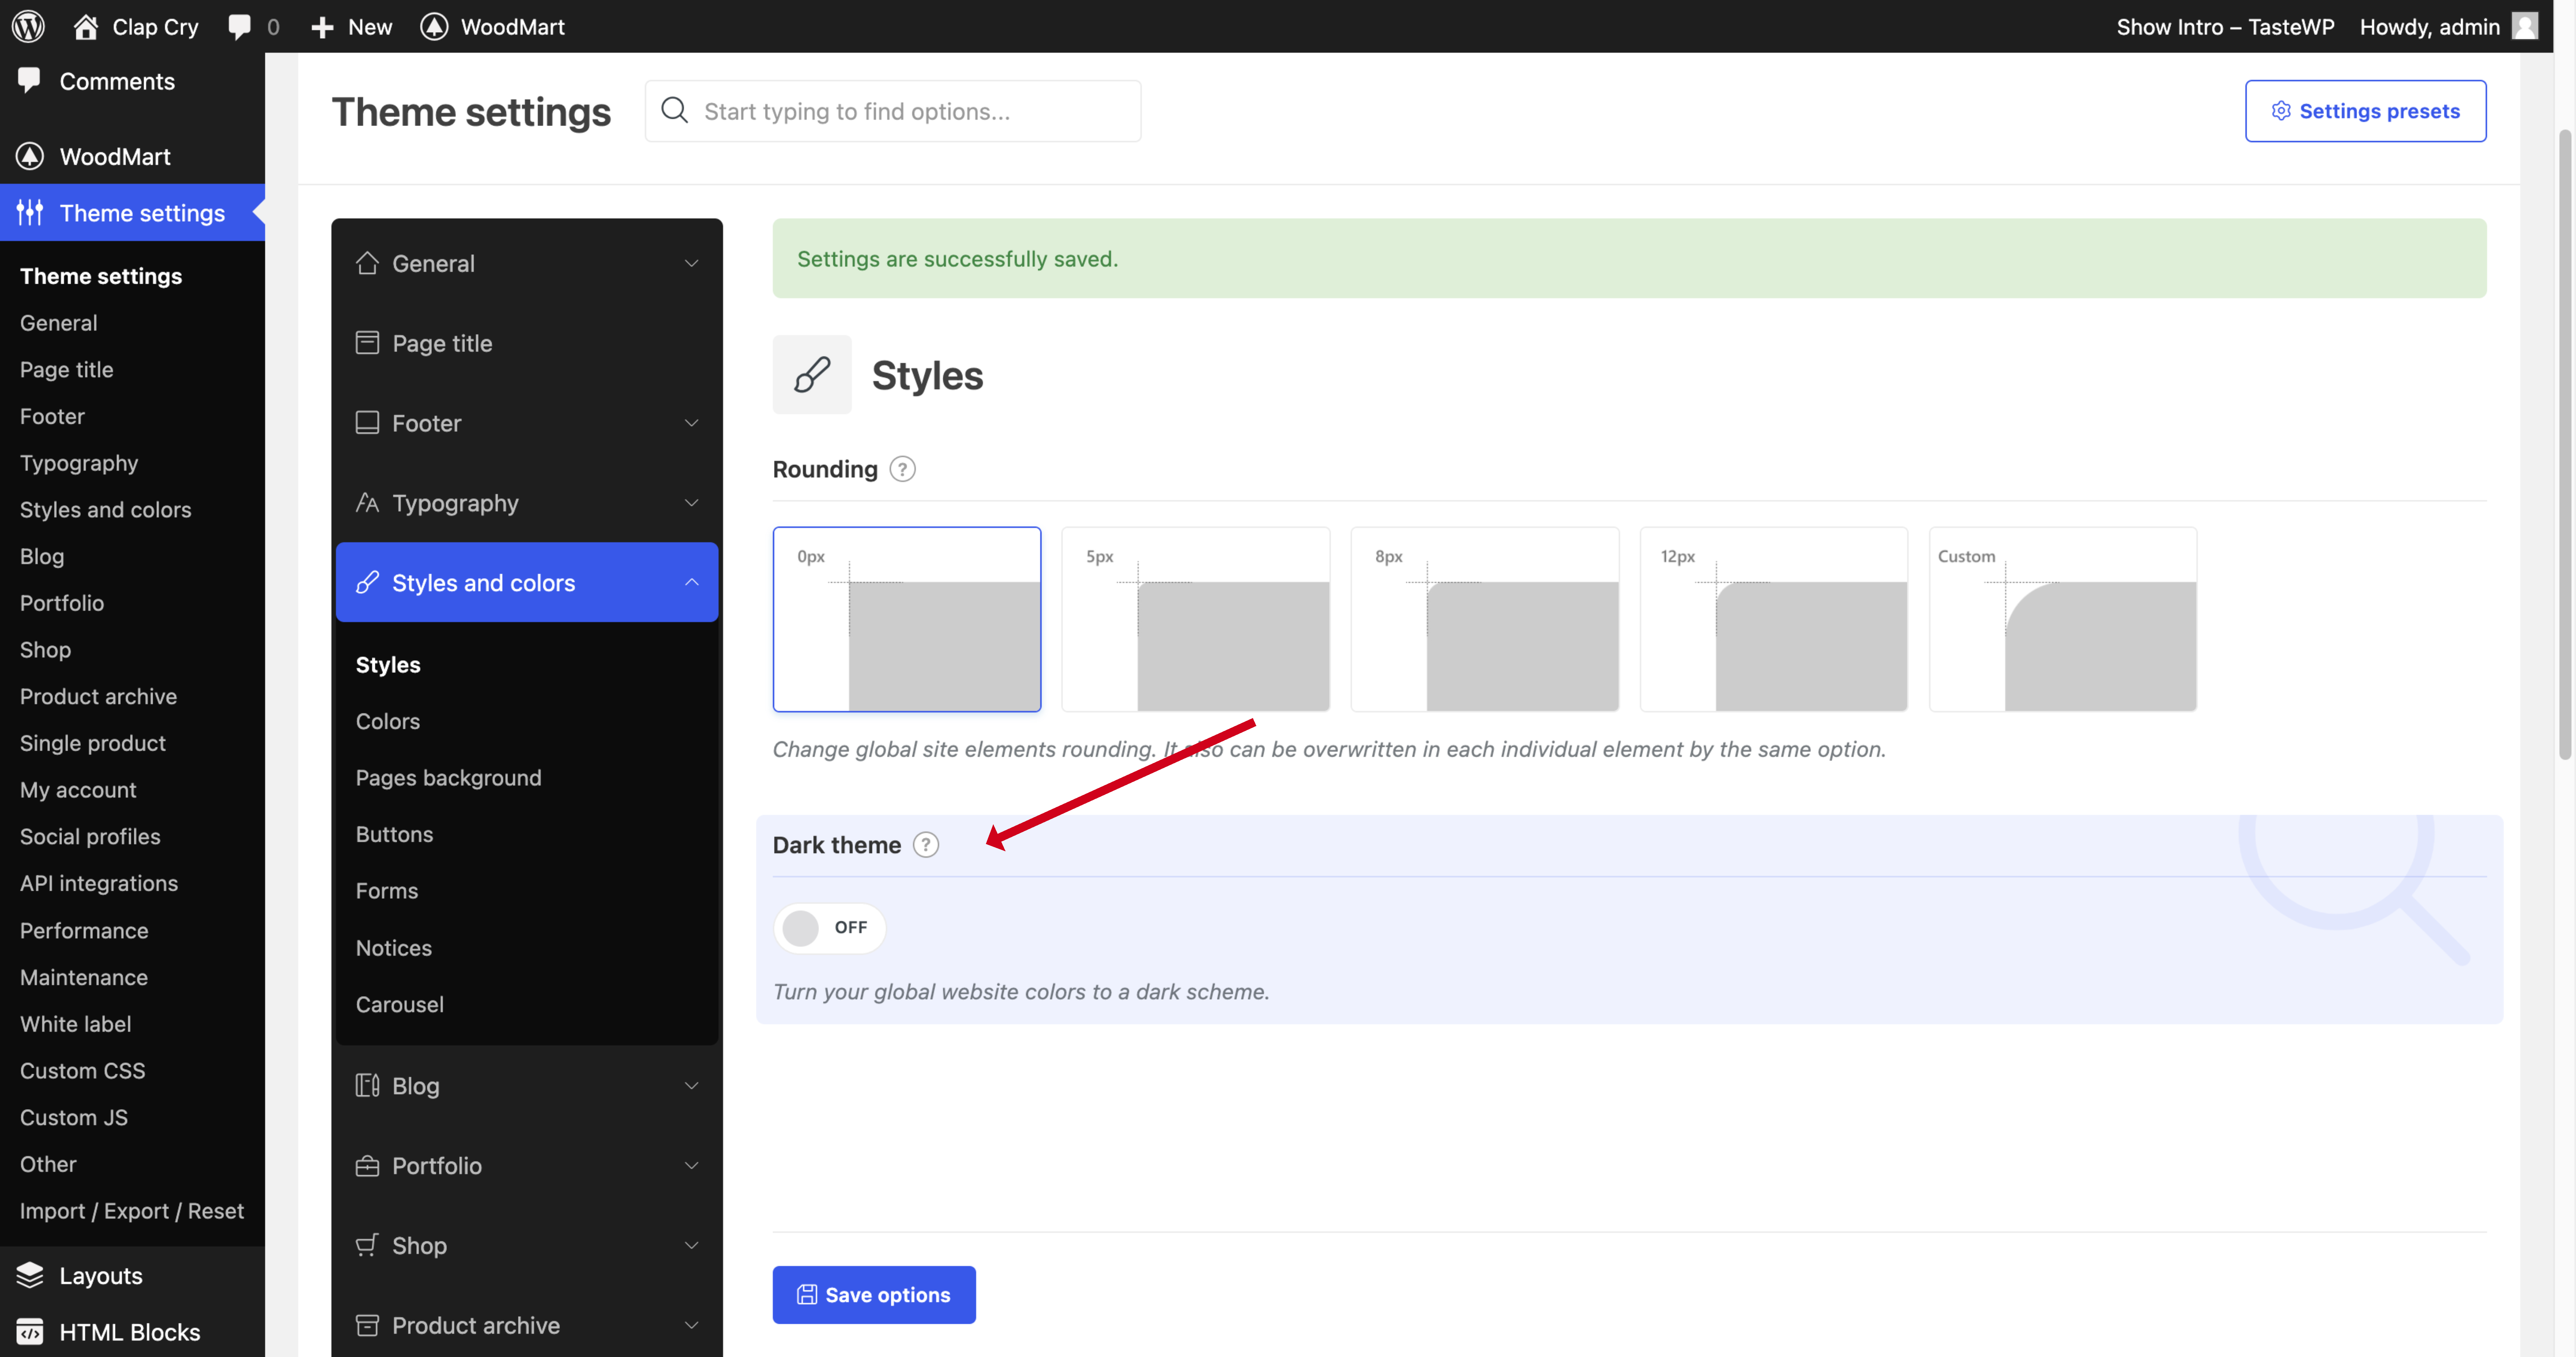
Task: Click the Page title panel icon
Action: click(x=367, y=343)
